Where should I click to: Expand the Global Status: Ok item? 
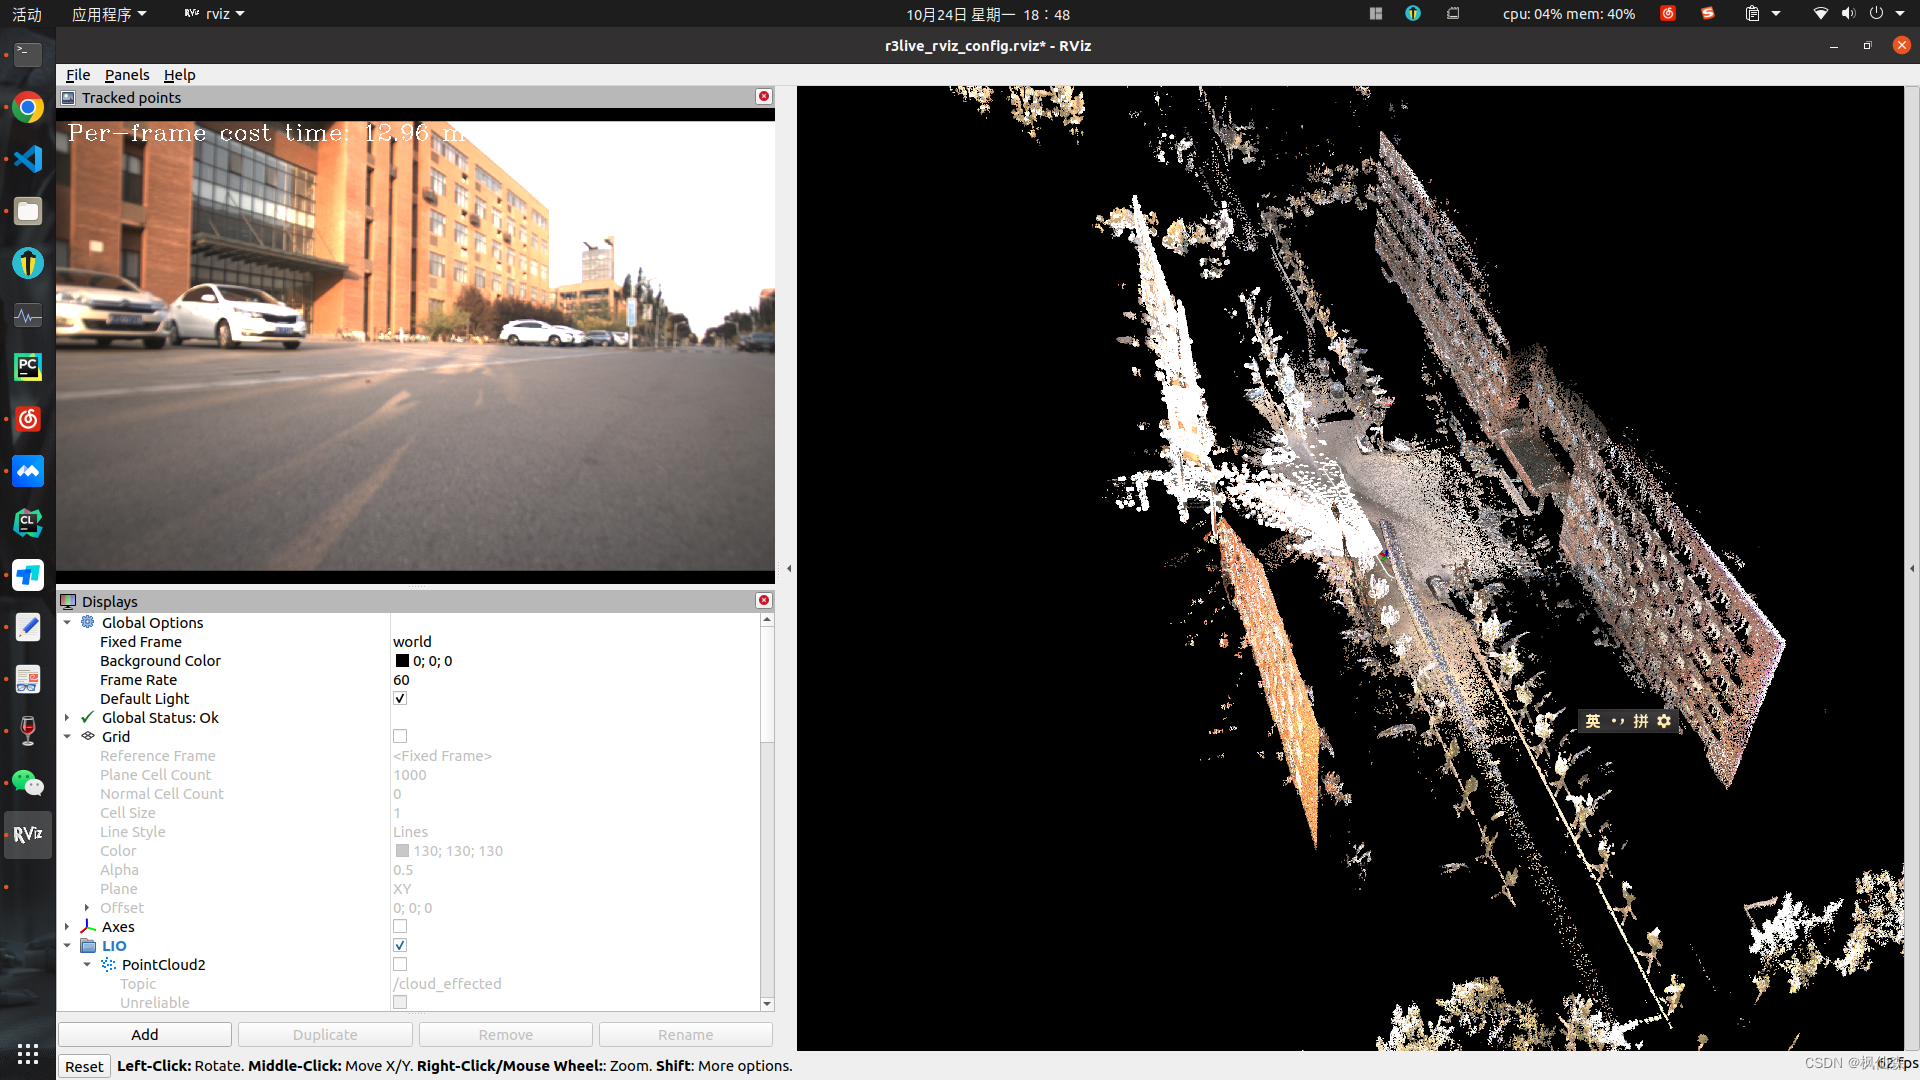(67, 718)
